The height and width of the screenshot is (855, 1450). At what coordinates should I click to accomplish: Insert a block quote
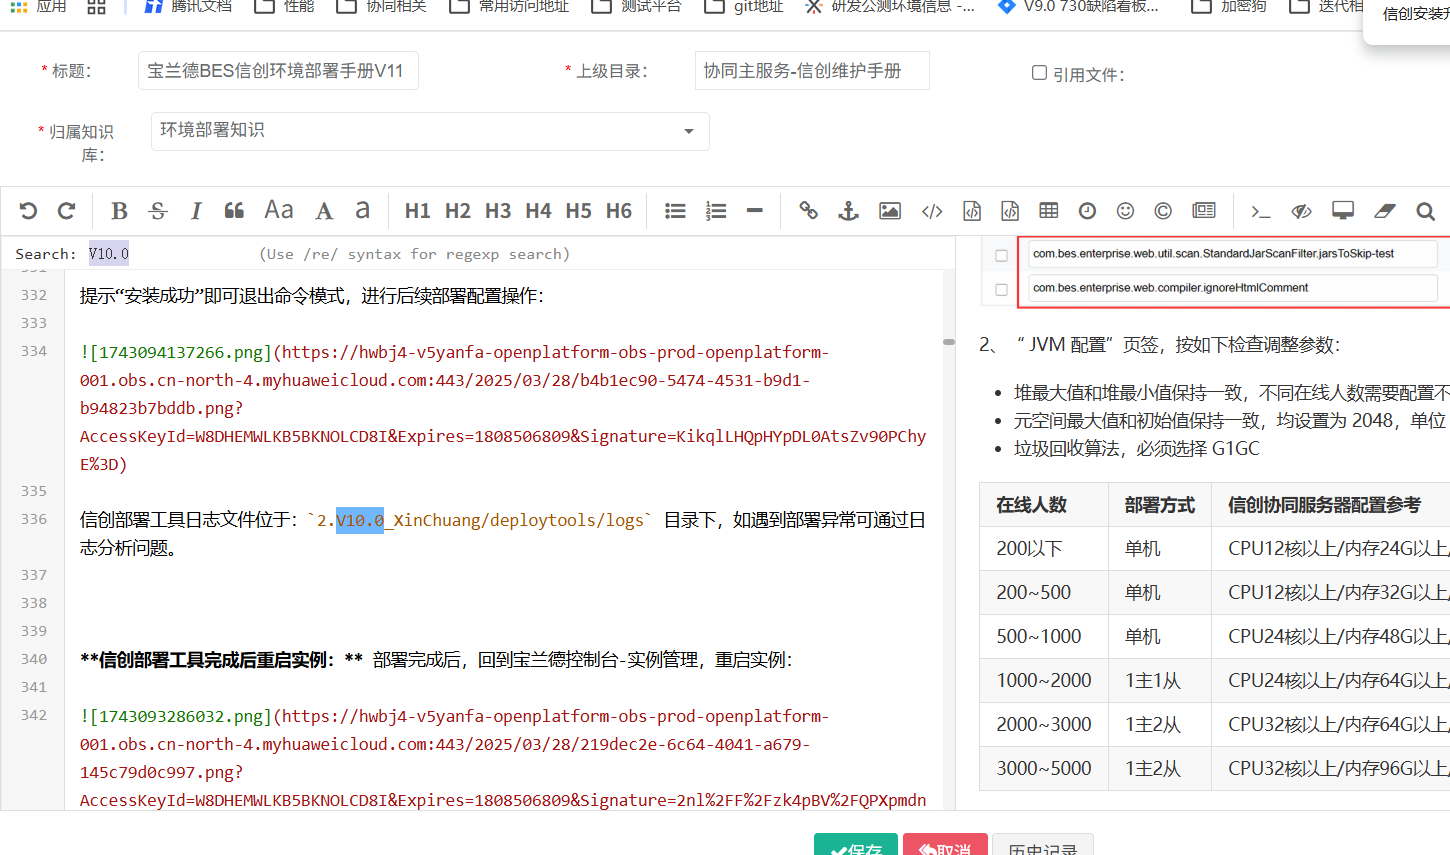234,211
